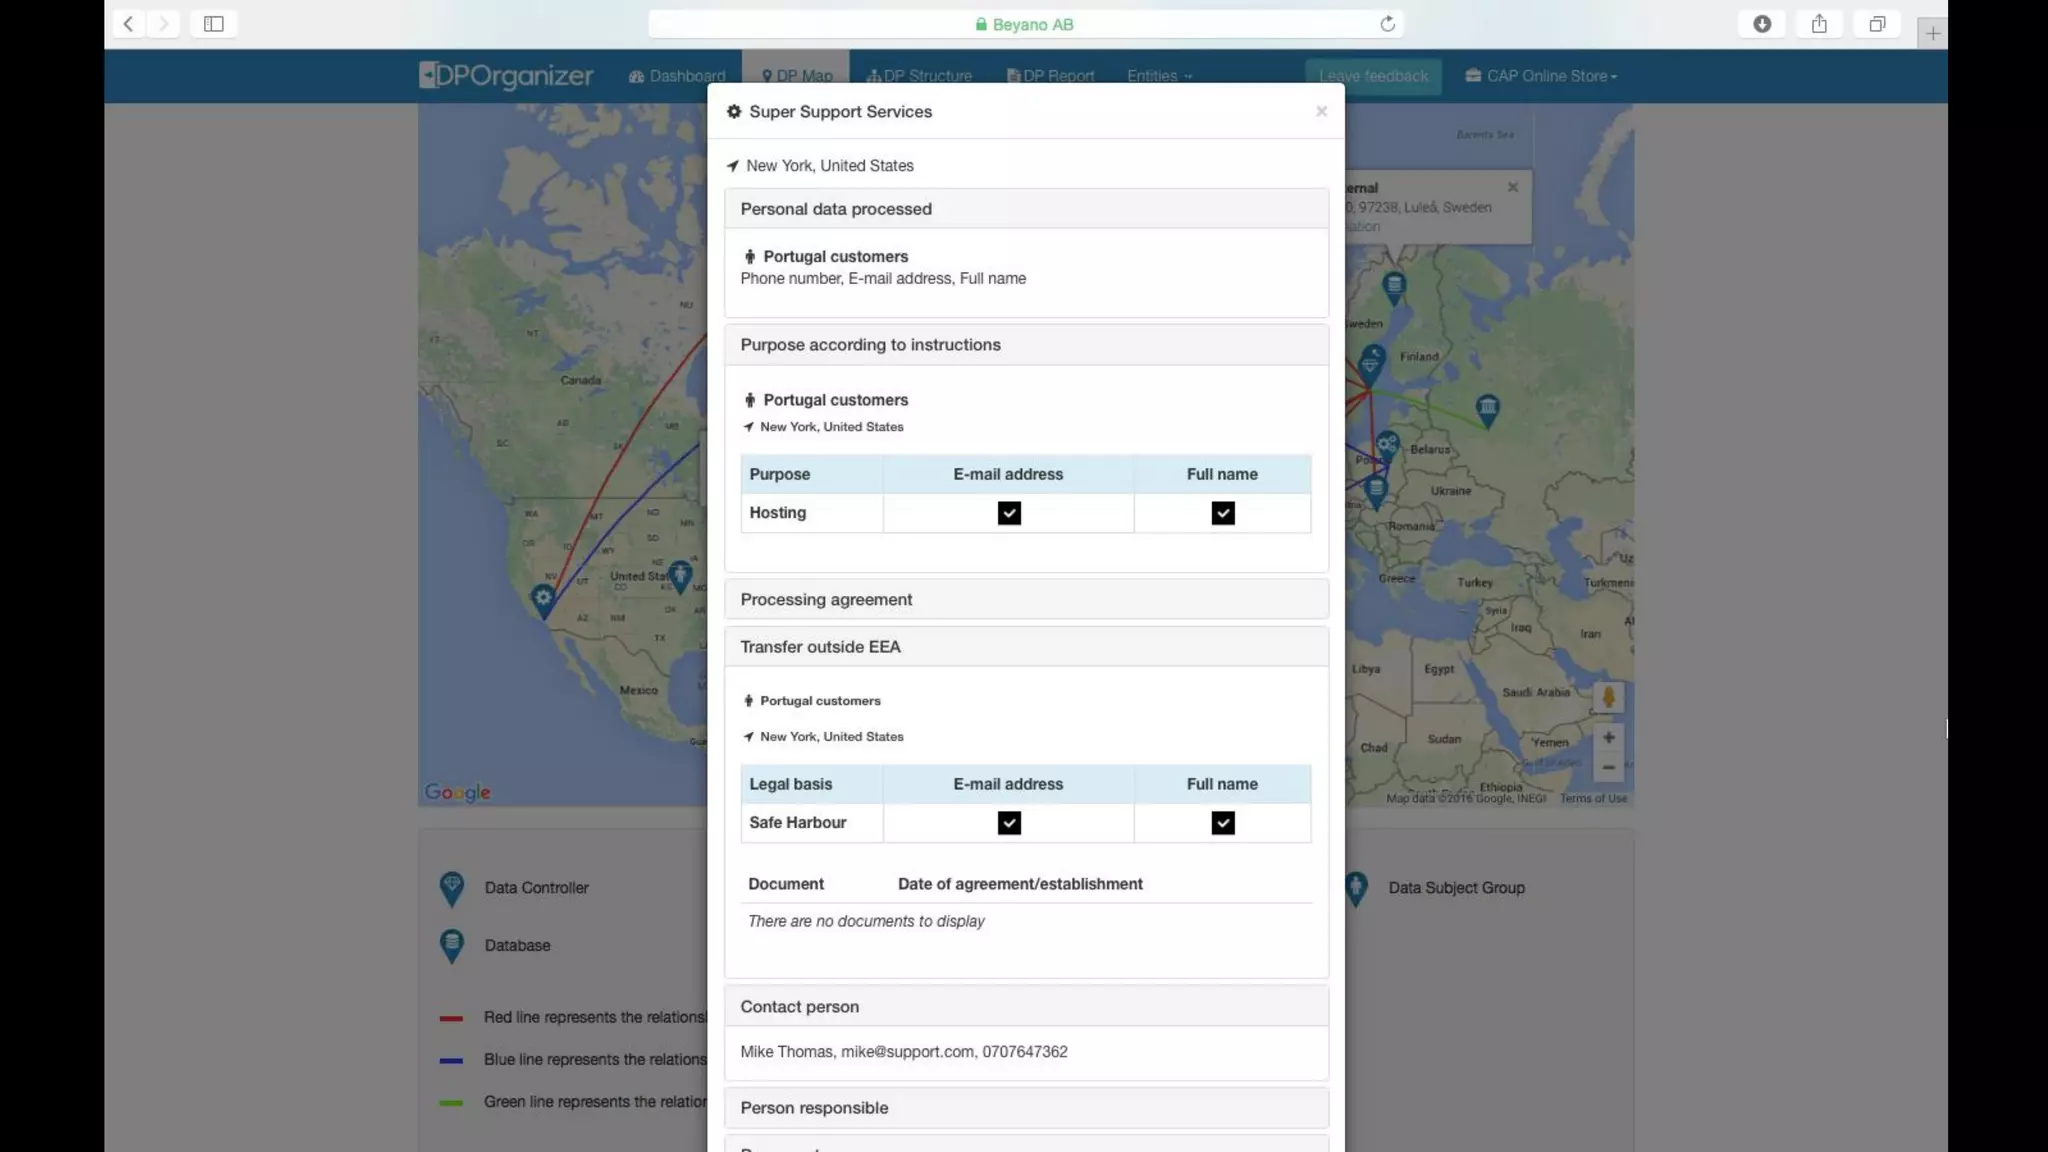Image resolution: width=2048 pixels, height=1152 pixels.
Task: Click the gear map pin in California
Action: [542, 599]
